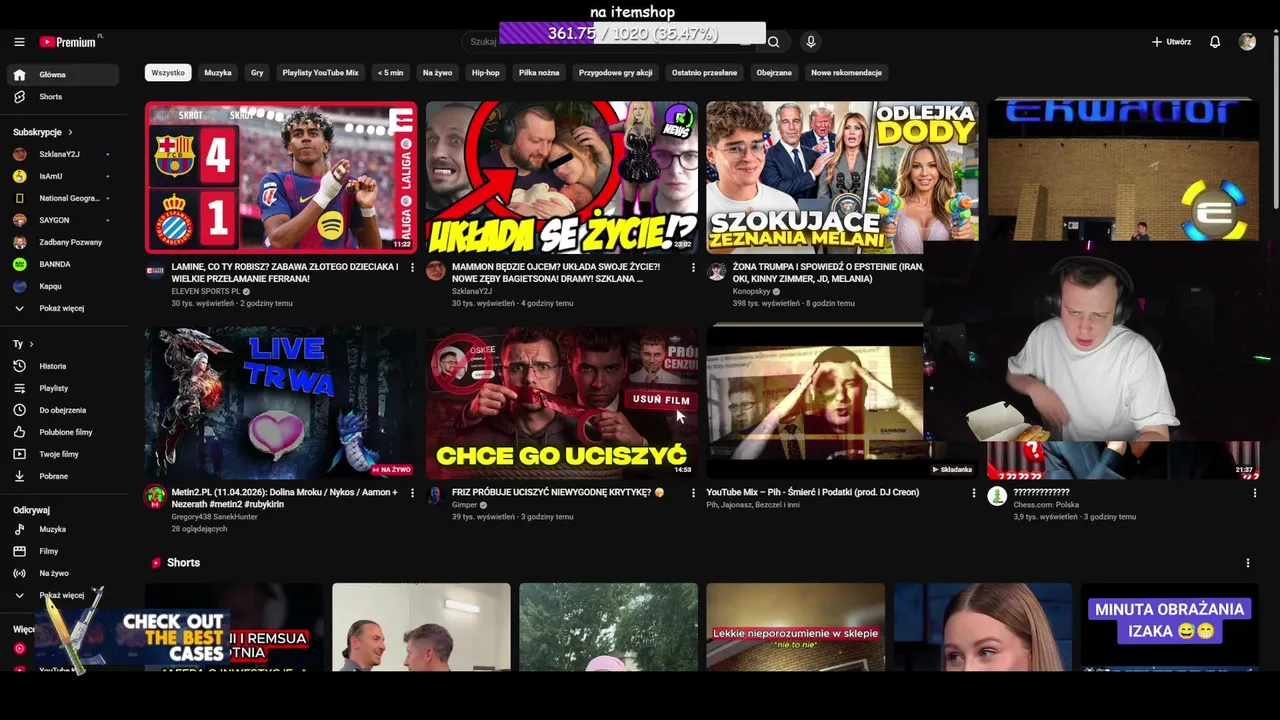Select the Piłka nożna filter chip
The width and height of the screenshot is (1280, 720).
(x=539, y=73)
